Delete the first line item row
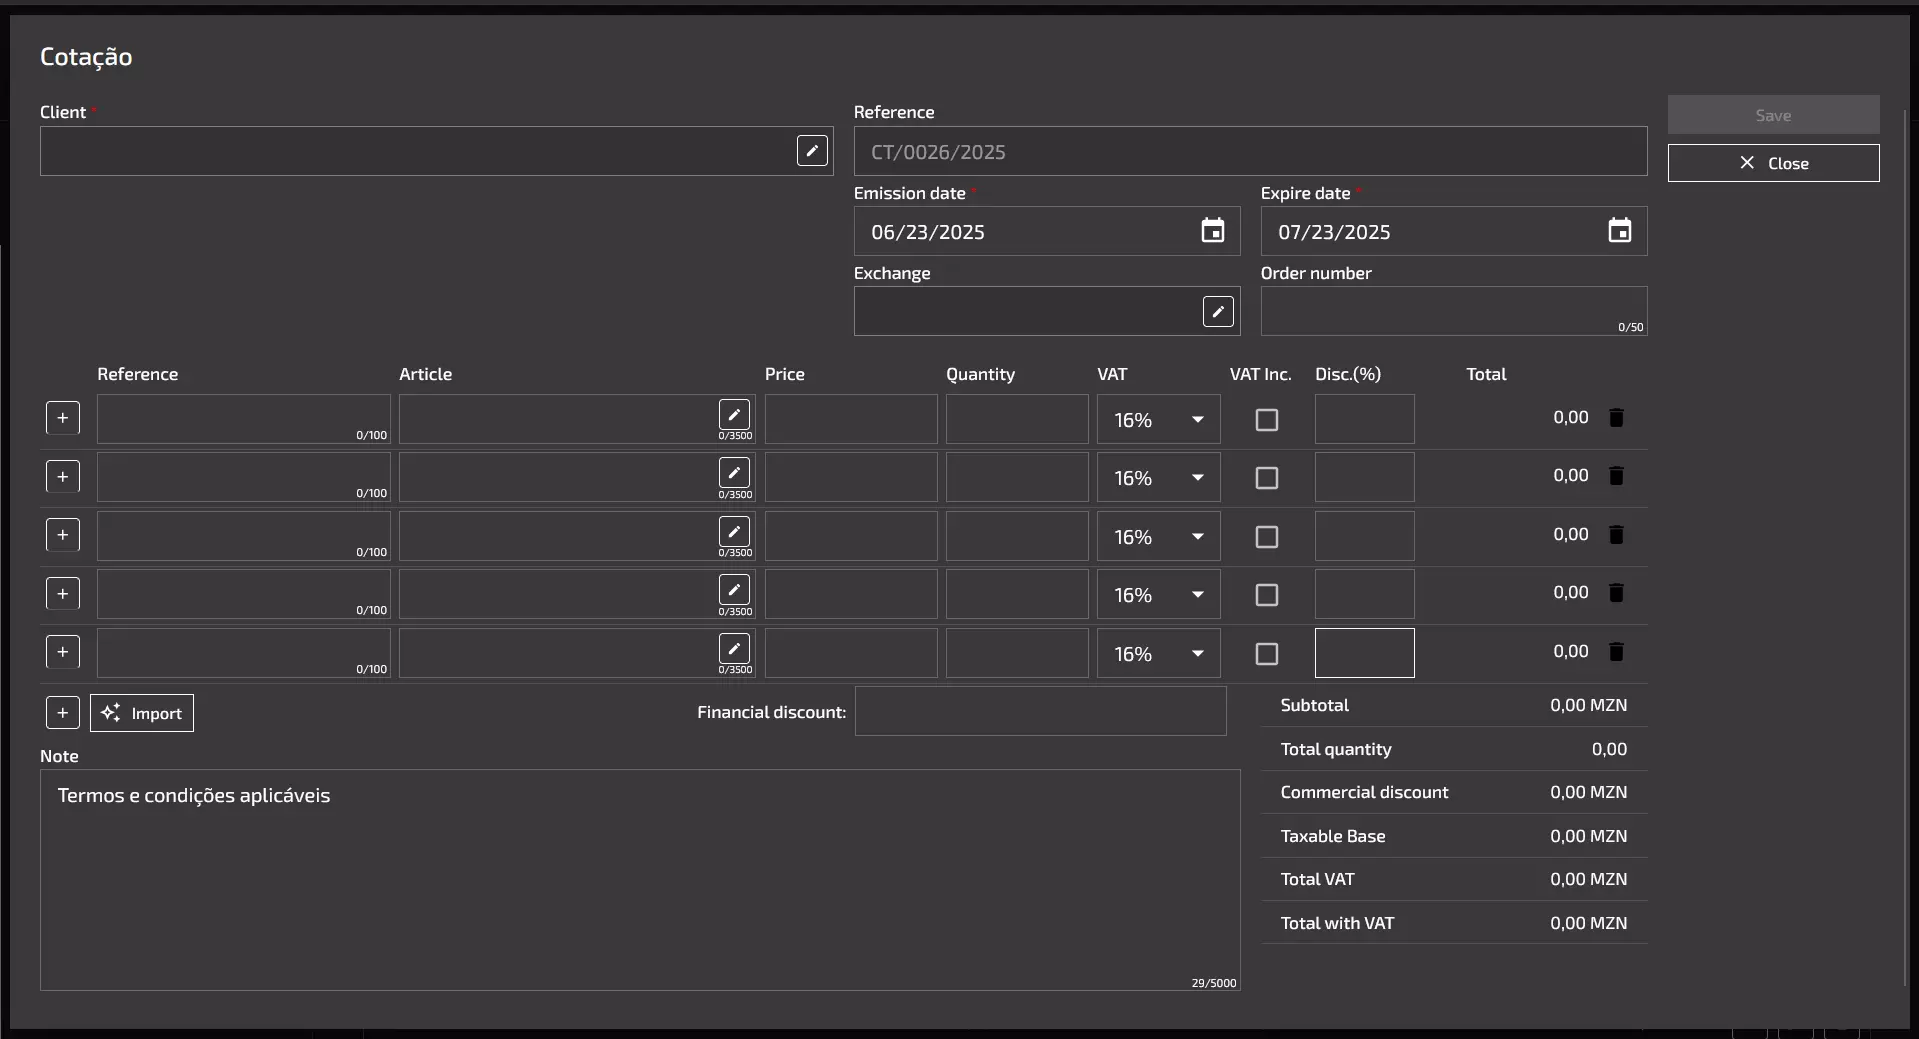Viewport: 1919px width, 1039px height. tap(1616, 418)
